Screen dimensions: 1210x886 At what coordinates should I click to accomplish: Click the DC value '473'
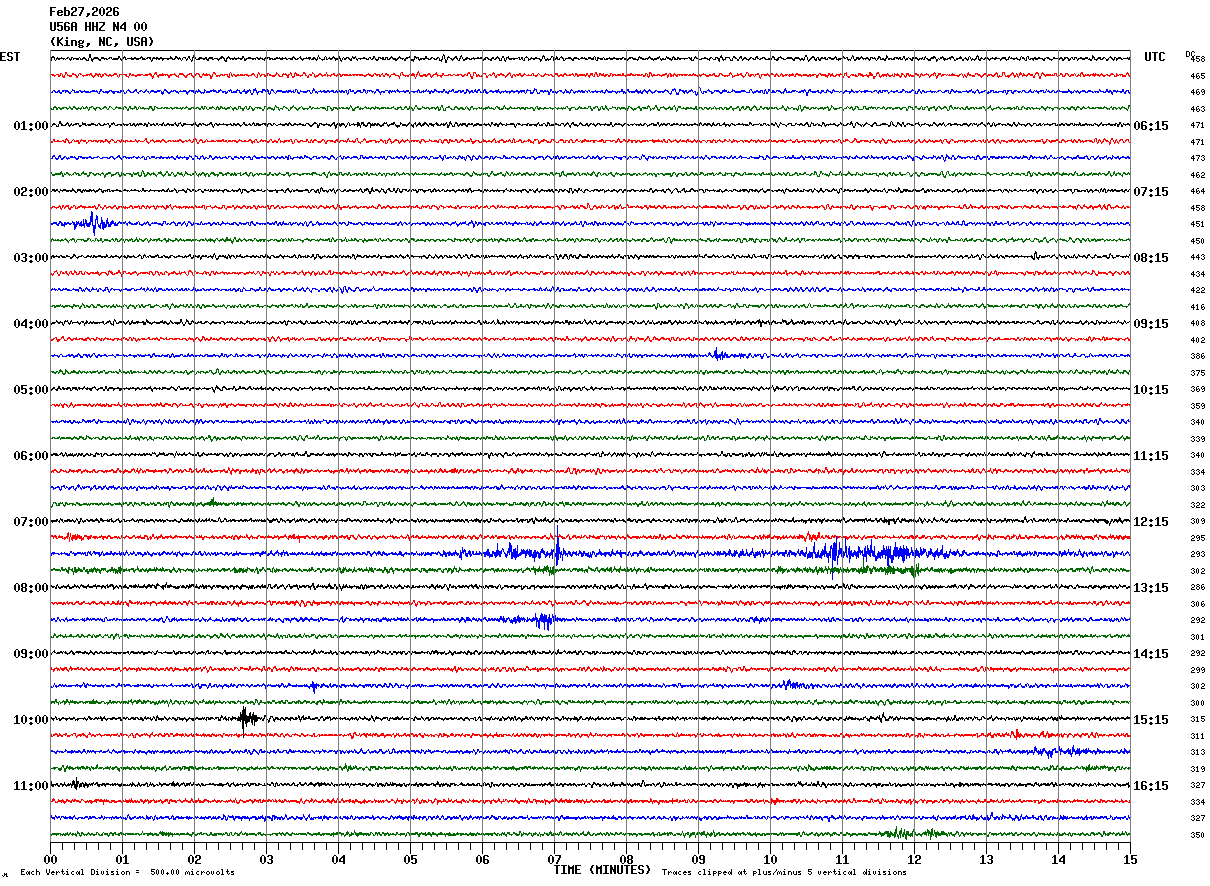coord(1197,159)
